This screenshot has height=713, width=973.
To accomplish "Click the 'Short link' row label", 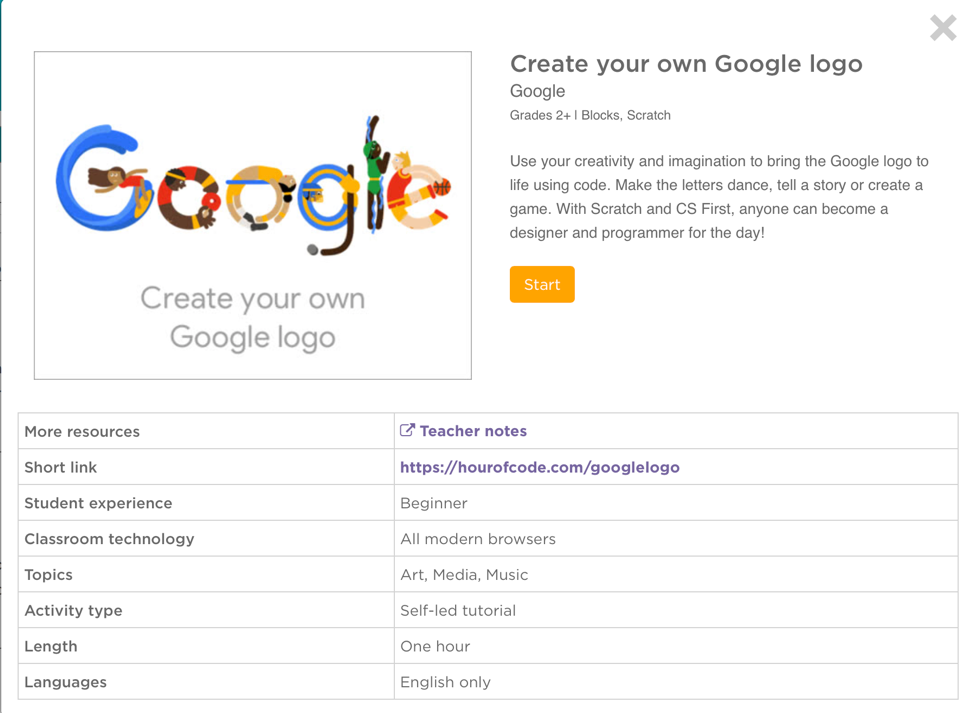I will pos(61,467).
